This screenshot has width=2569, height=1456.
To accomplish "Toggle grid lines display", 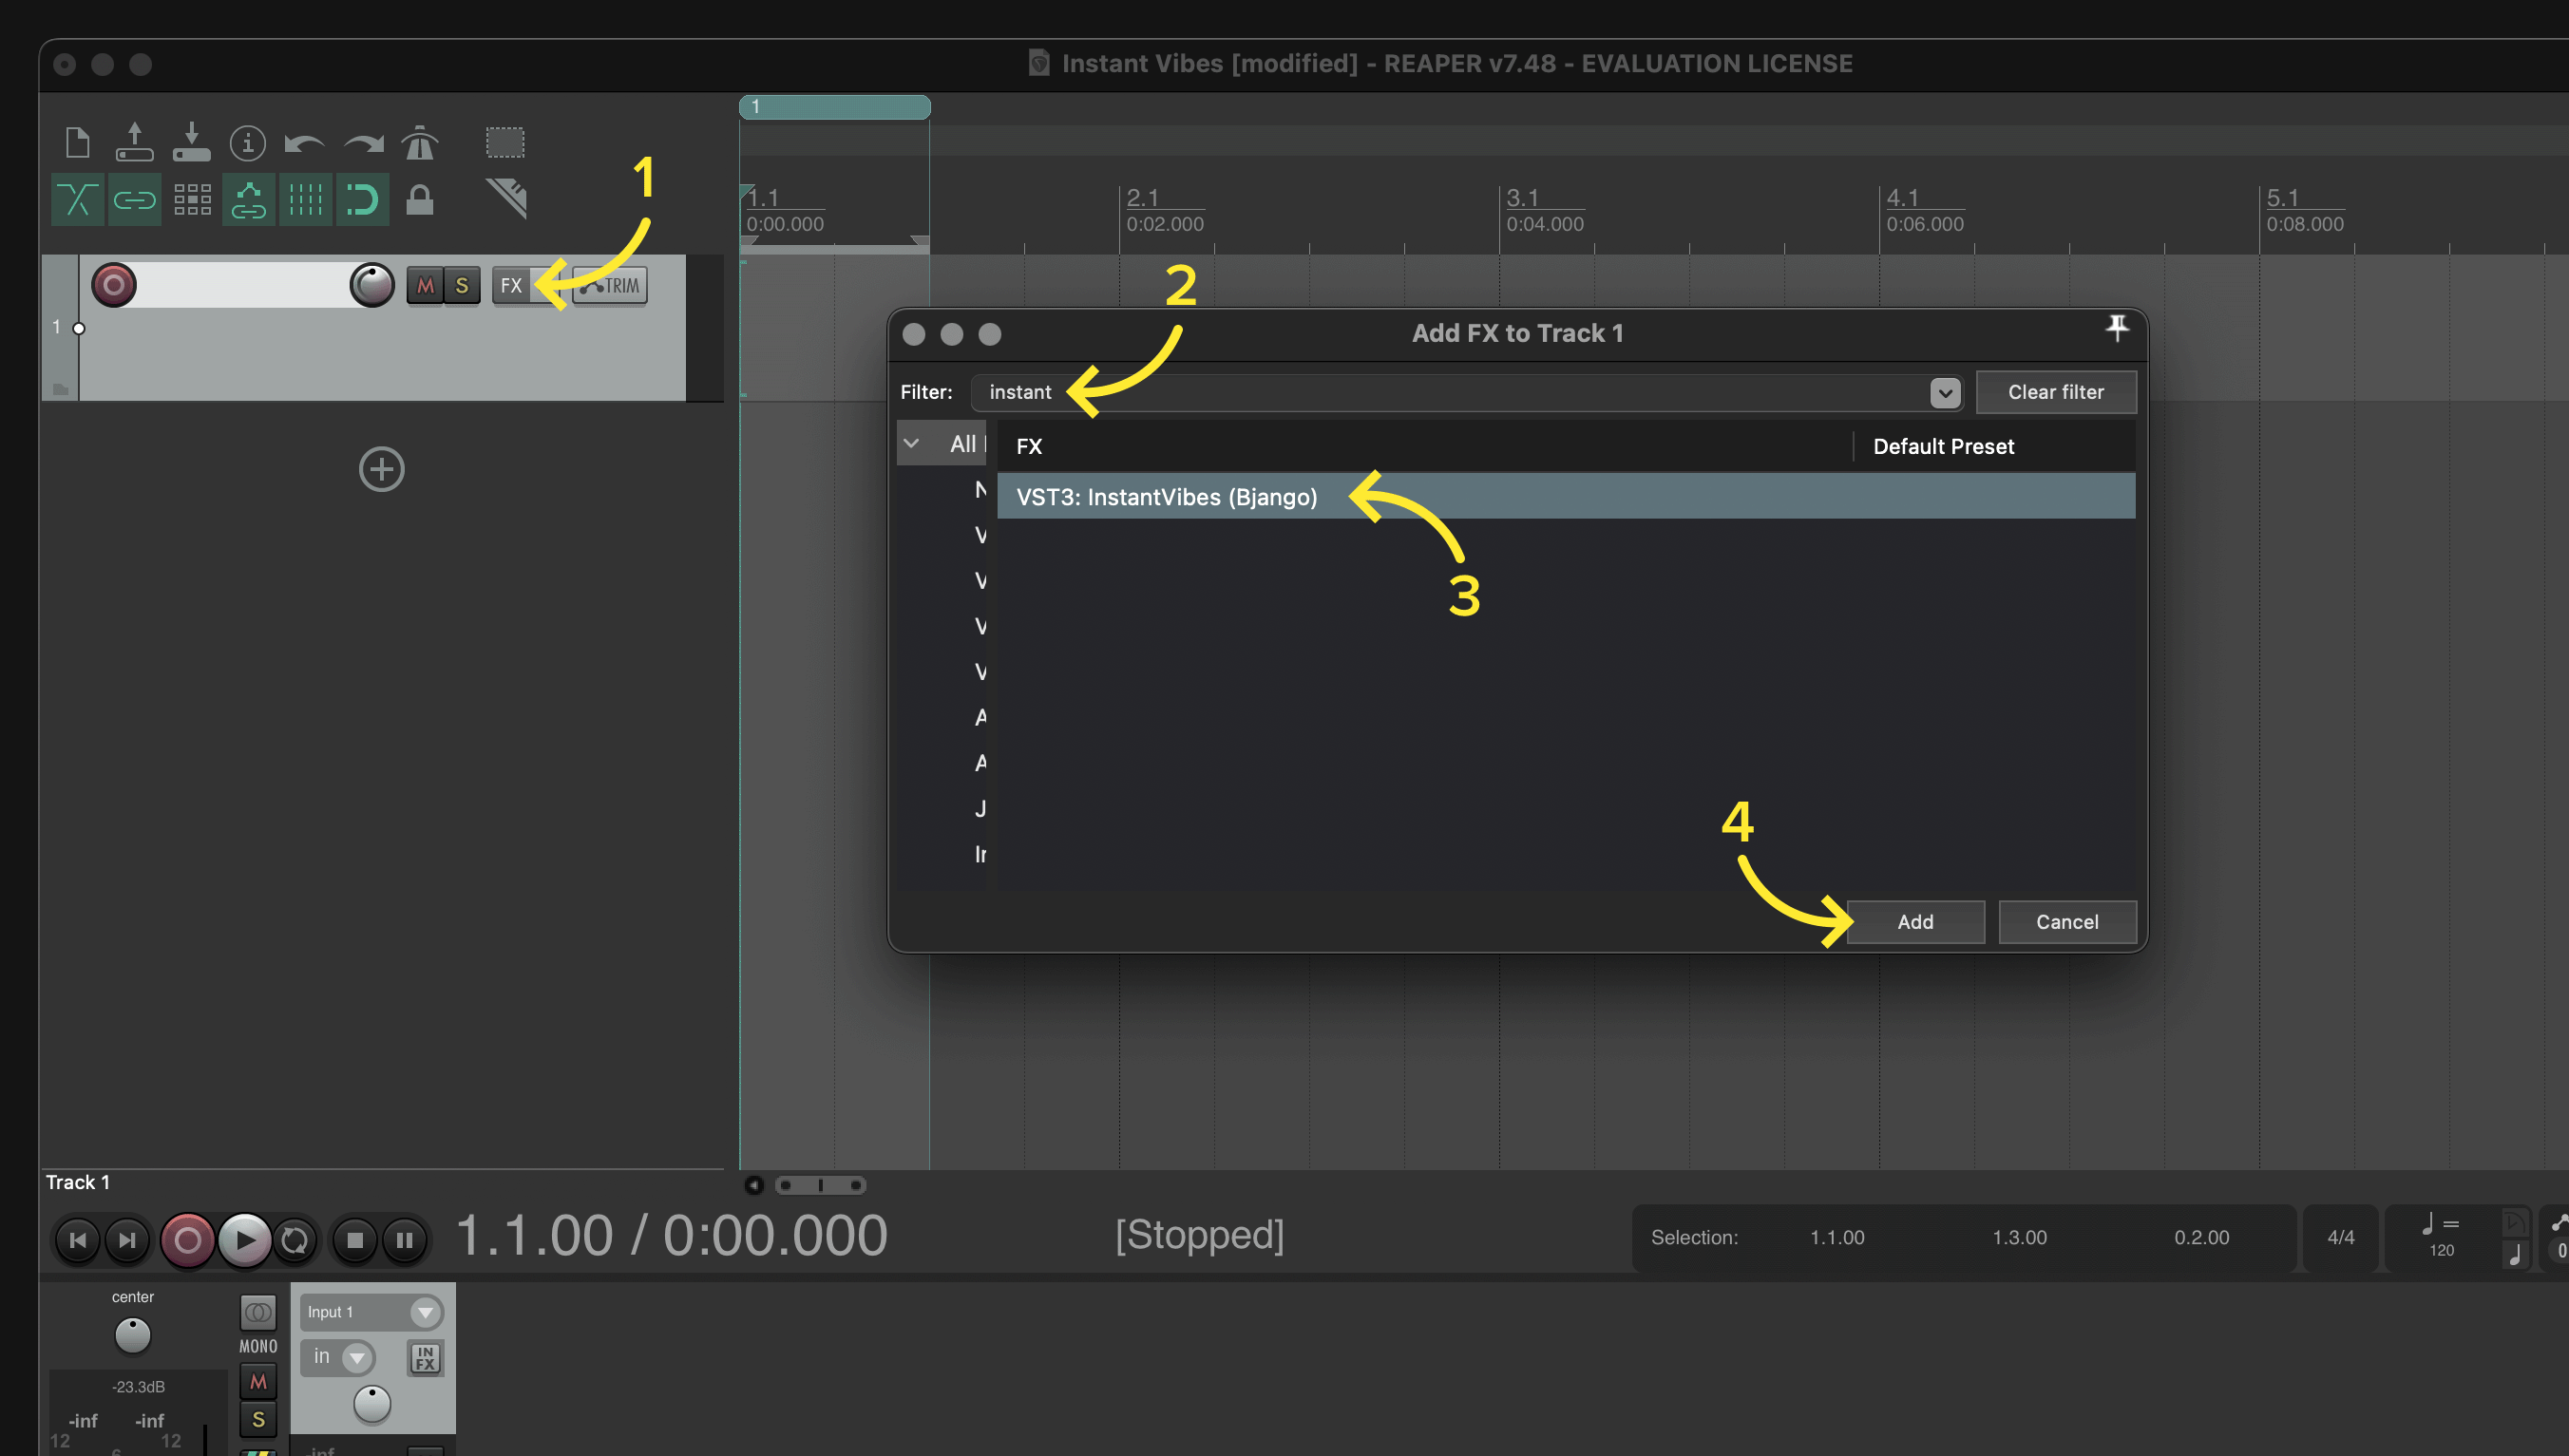I will click(305, 200).
